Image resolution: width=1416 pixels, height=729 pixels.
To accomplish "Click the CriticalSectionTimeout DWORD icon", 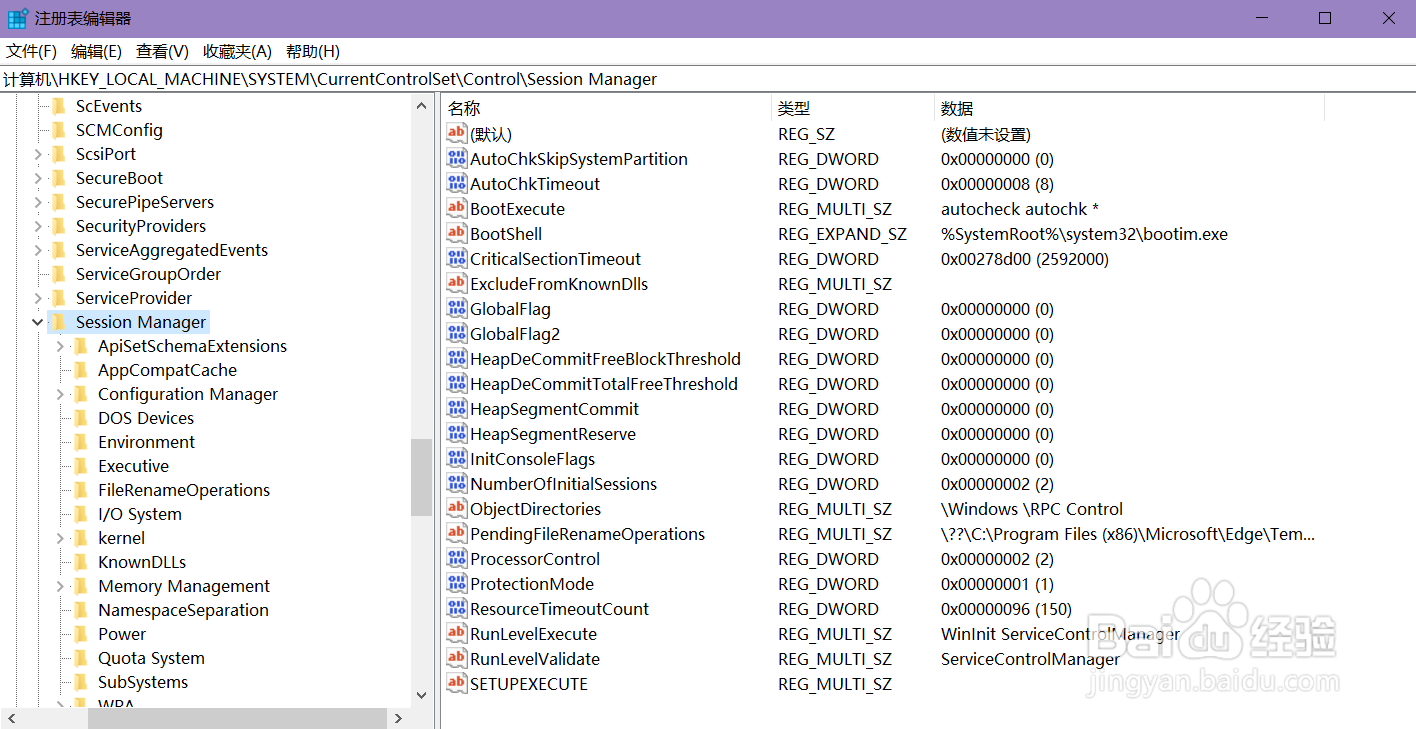I will pos(456,259).
